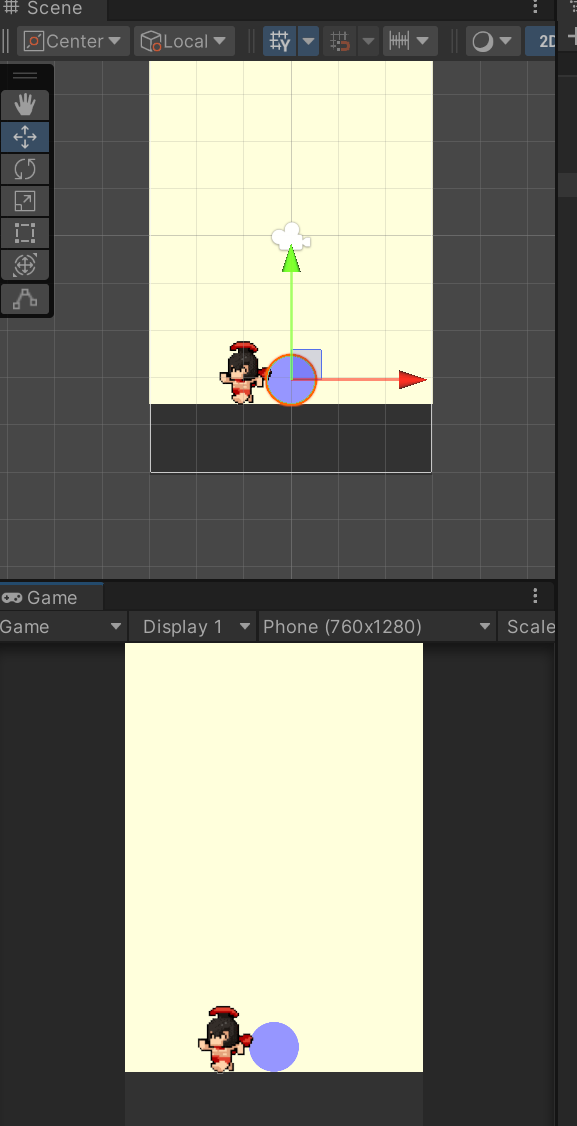Switch to the Scene tab

(53, 9)
